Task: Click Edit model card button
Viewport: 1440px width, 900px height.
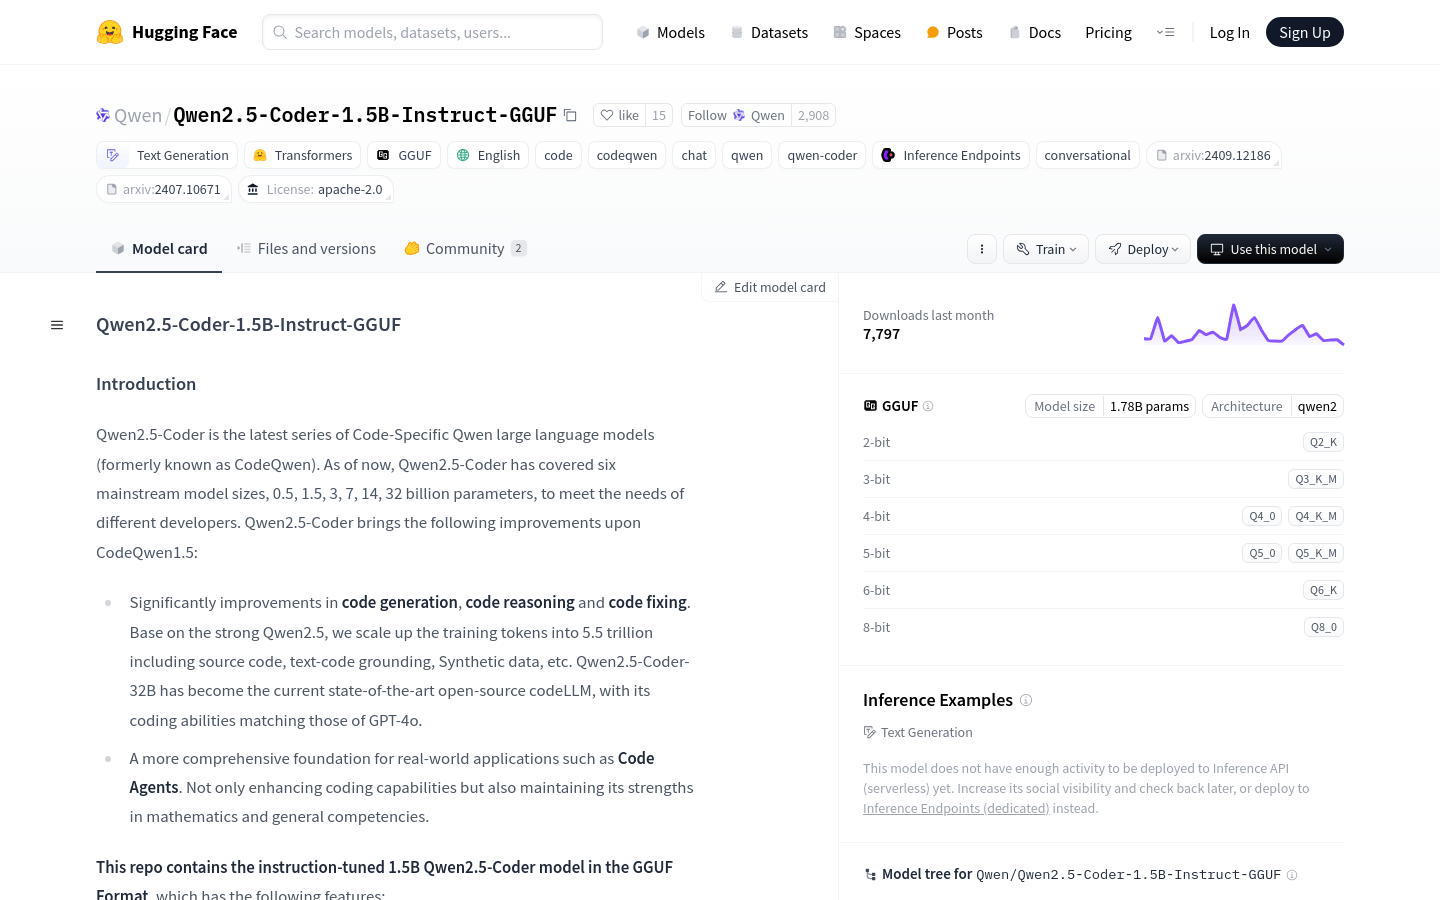Action: (770, 287)
